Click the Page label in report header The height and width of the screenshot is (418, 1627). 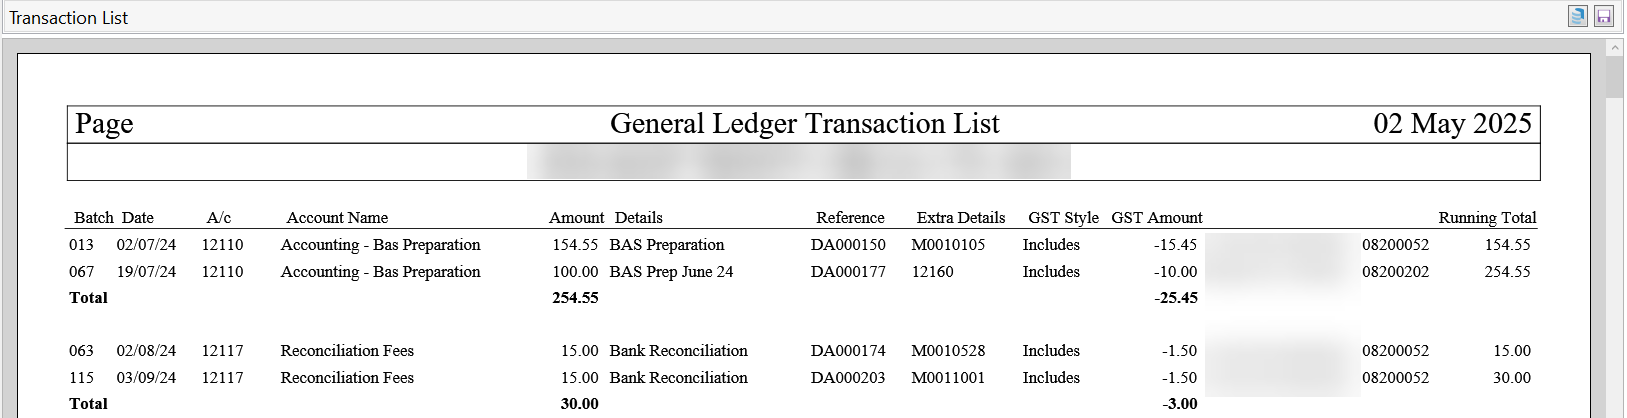[104, 123]
